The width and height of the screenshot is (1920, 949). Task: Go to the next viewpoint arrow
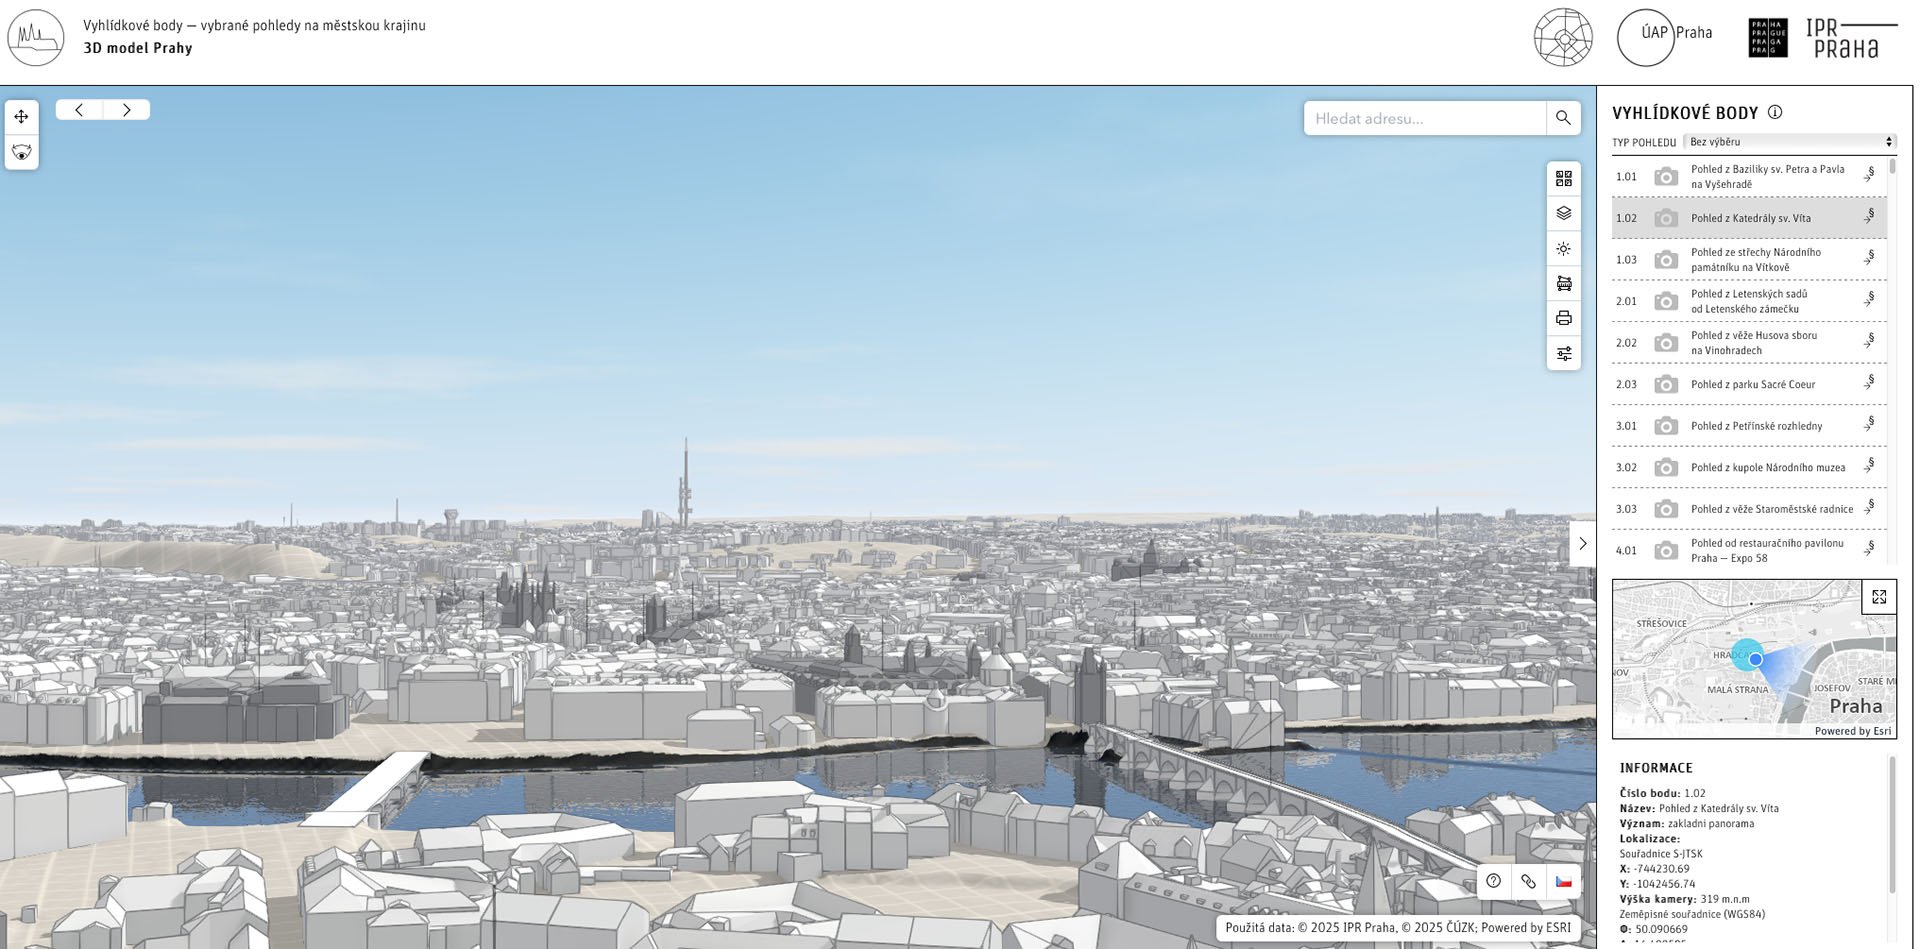tap(127, 110)
